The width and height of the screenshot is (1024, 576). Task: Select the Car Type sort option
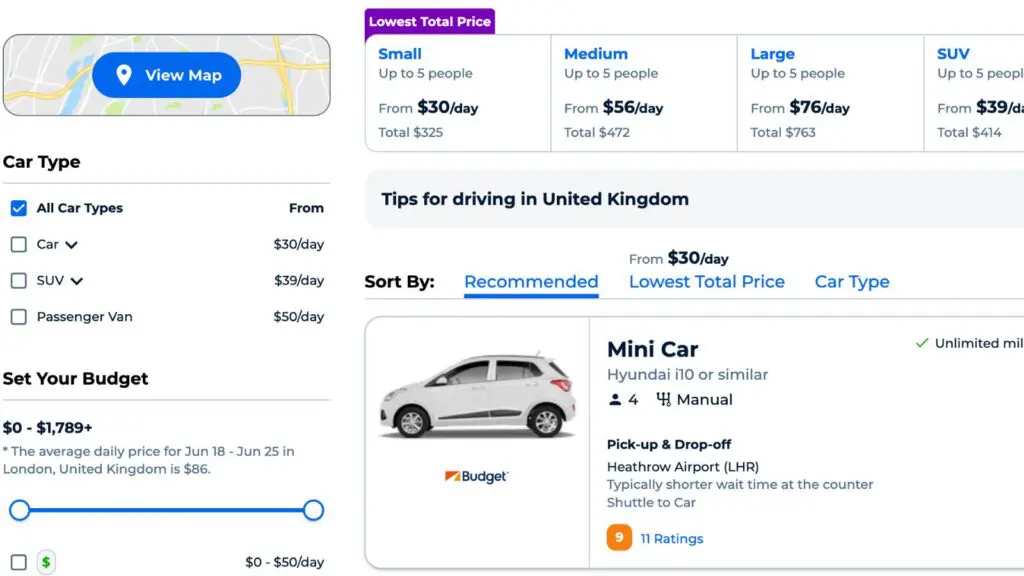coord(851,282)
